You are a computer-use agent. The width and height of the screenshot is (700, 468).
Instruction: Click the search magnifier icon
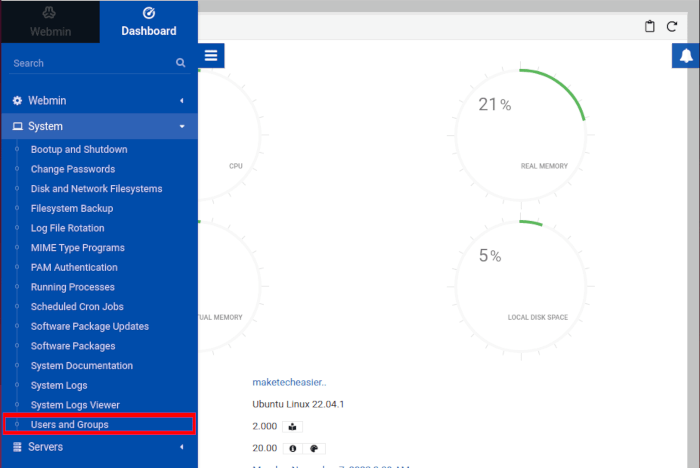click(180, 63)
